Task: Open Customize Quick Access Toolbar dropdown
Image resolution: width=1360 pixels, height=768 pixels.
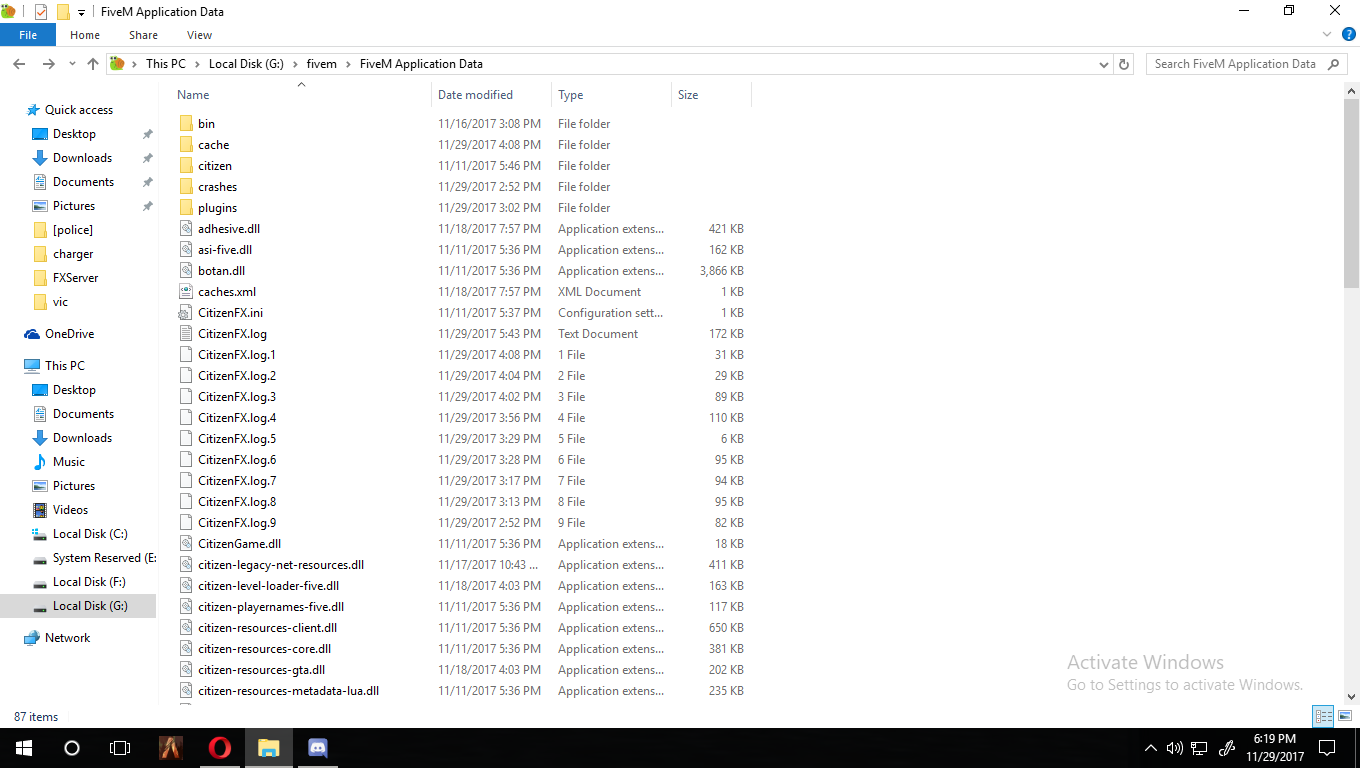Action: pyautogui.click(x=82, y=13)
